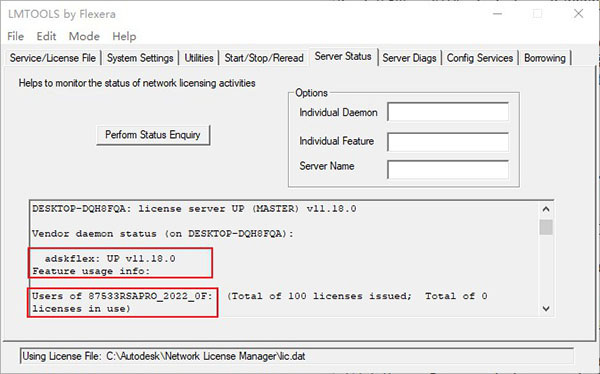
Task: Focus the Individual Daemon input field
Action: pyautogui.click(x=448, y=112)
